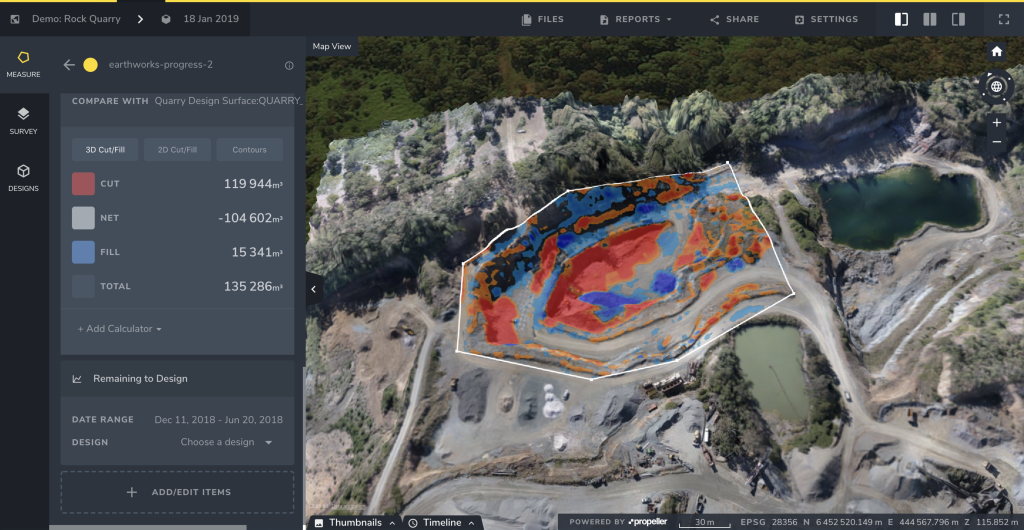1024x530 pixels.
Task: Select the Contours tab
Action: point(249,150)
